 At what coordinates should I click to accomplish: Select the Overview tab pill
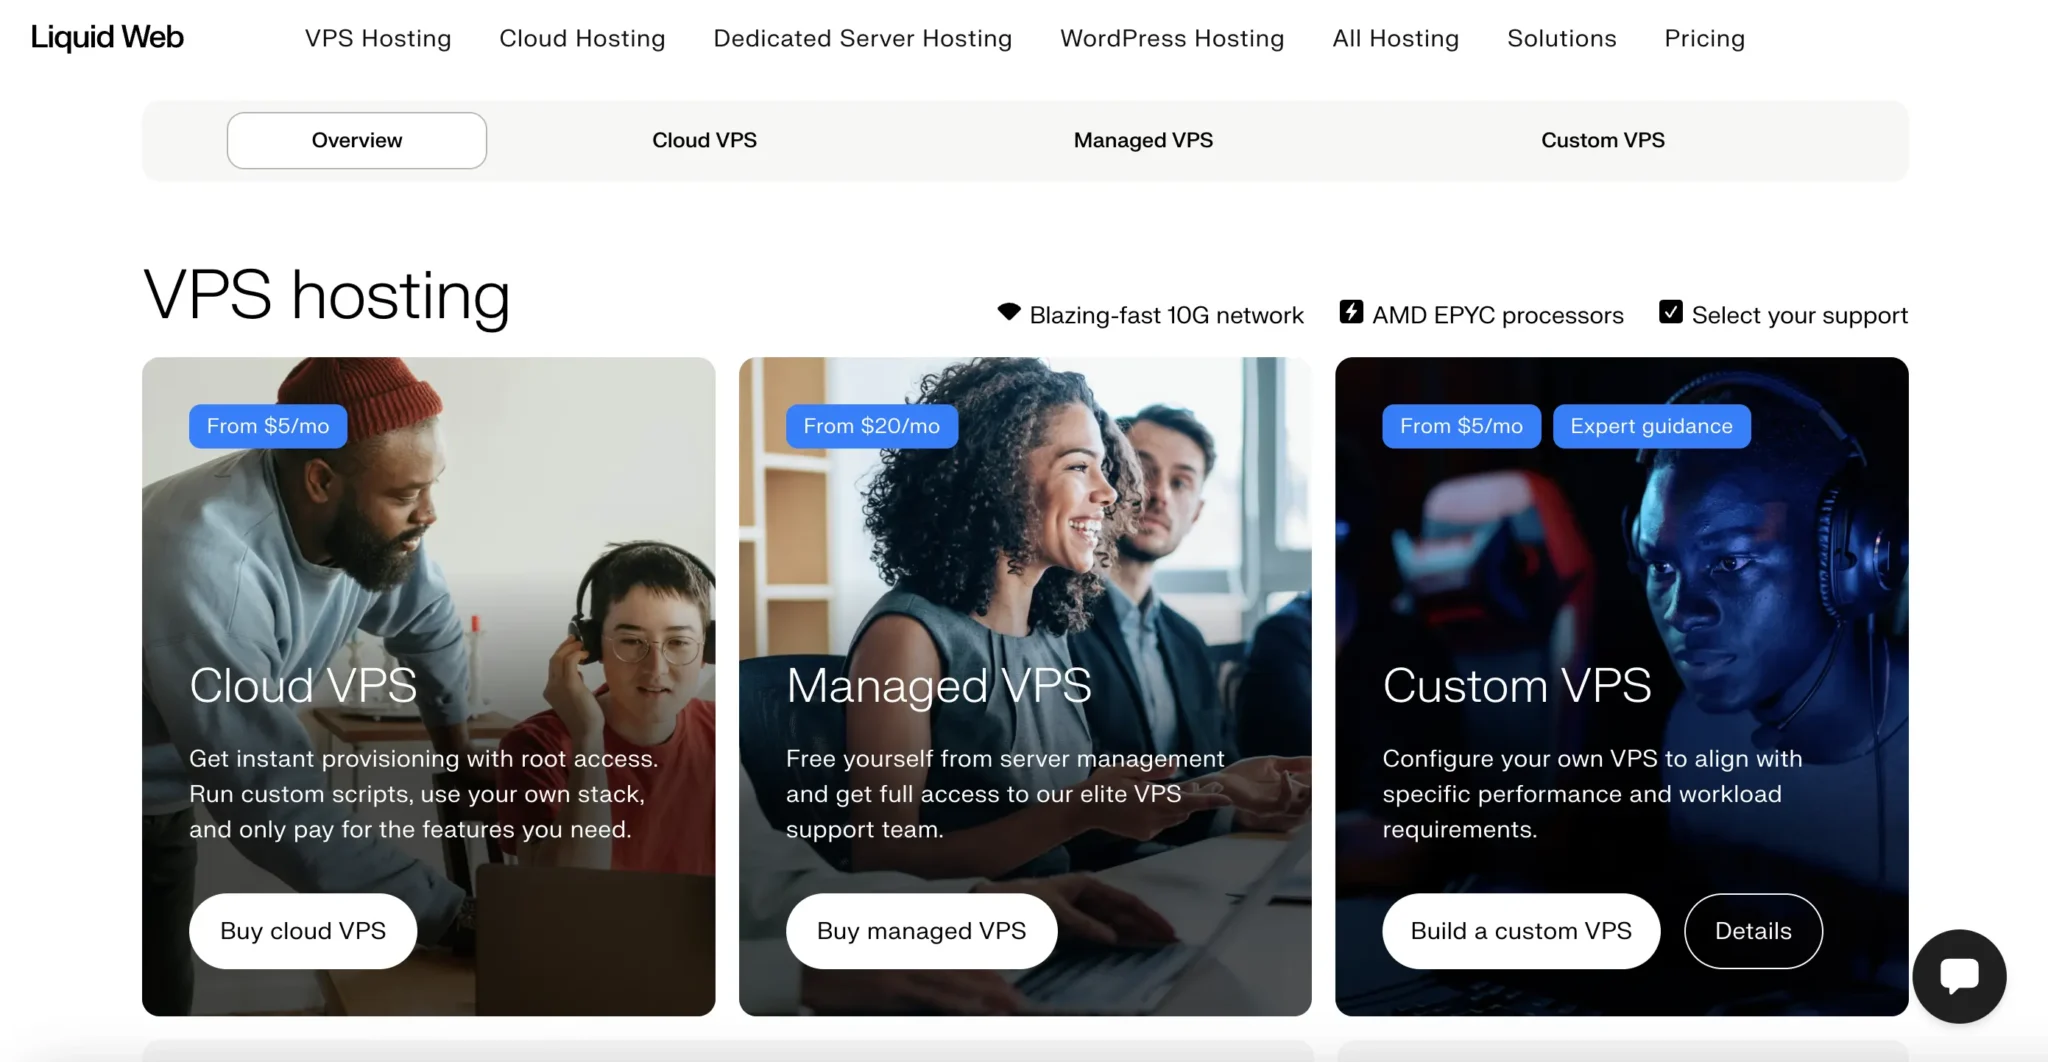(356, 140)
